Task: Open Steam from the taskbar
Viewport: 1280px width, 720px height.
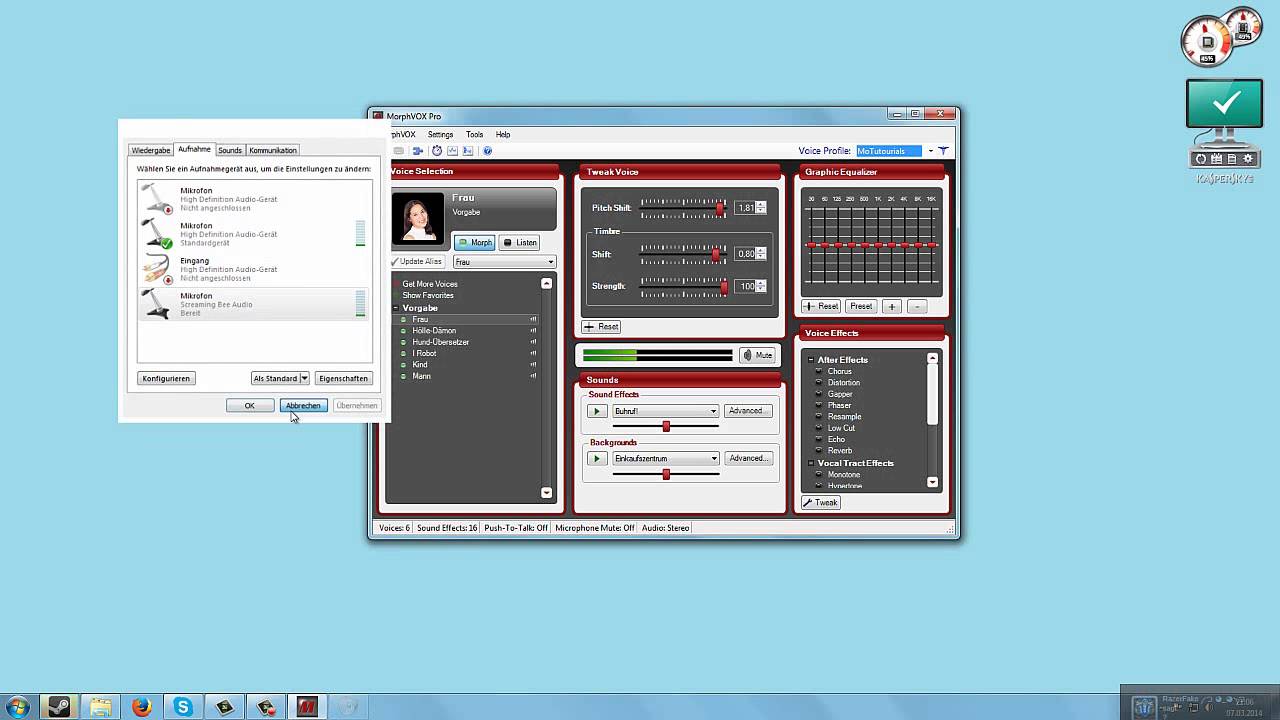Action: pyautogui.click(x=59, y=707)
